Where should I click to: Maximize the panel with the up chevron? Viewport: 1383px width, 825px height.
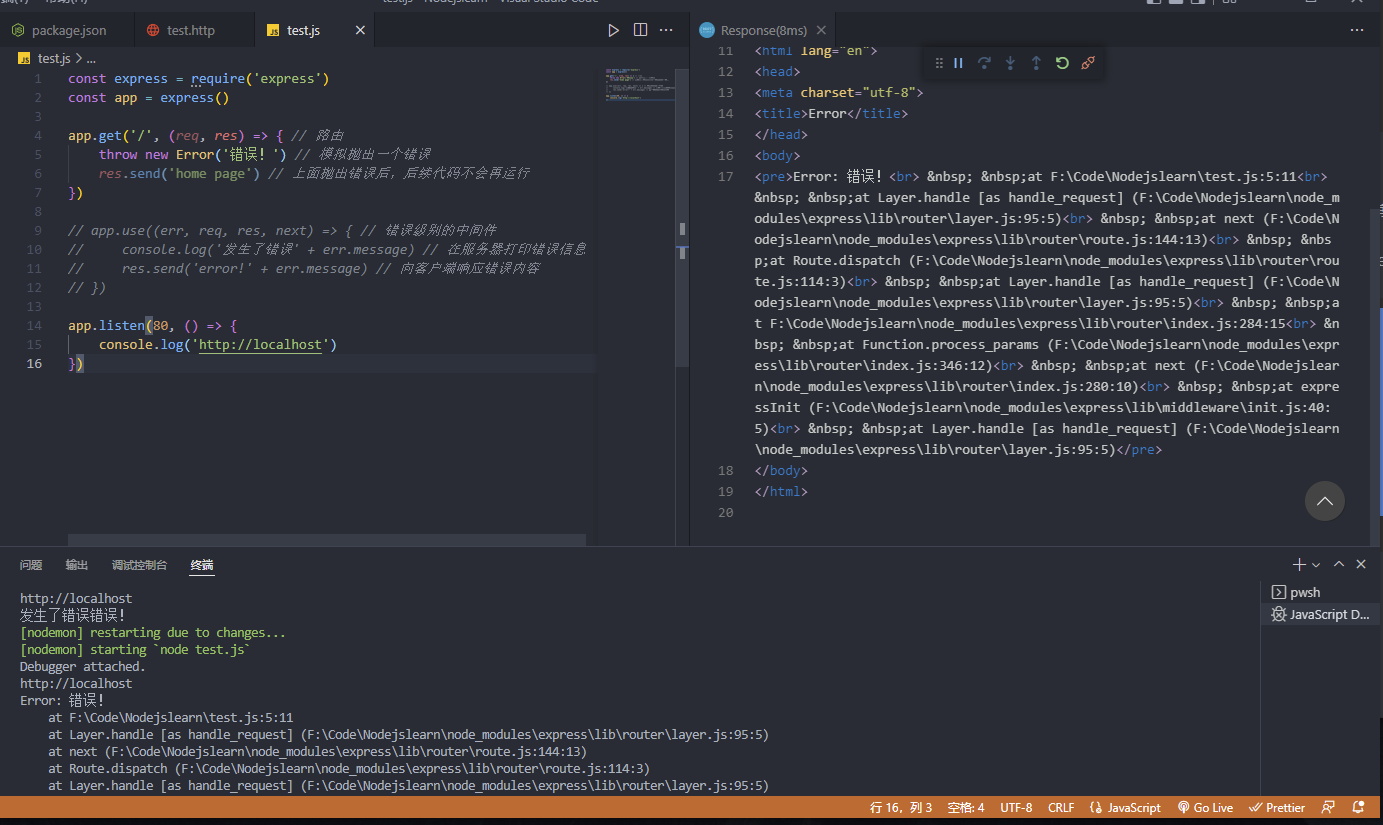pyautogui.click(x=1339, y=565)
